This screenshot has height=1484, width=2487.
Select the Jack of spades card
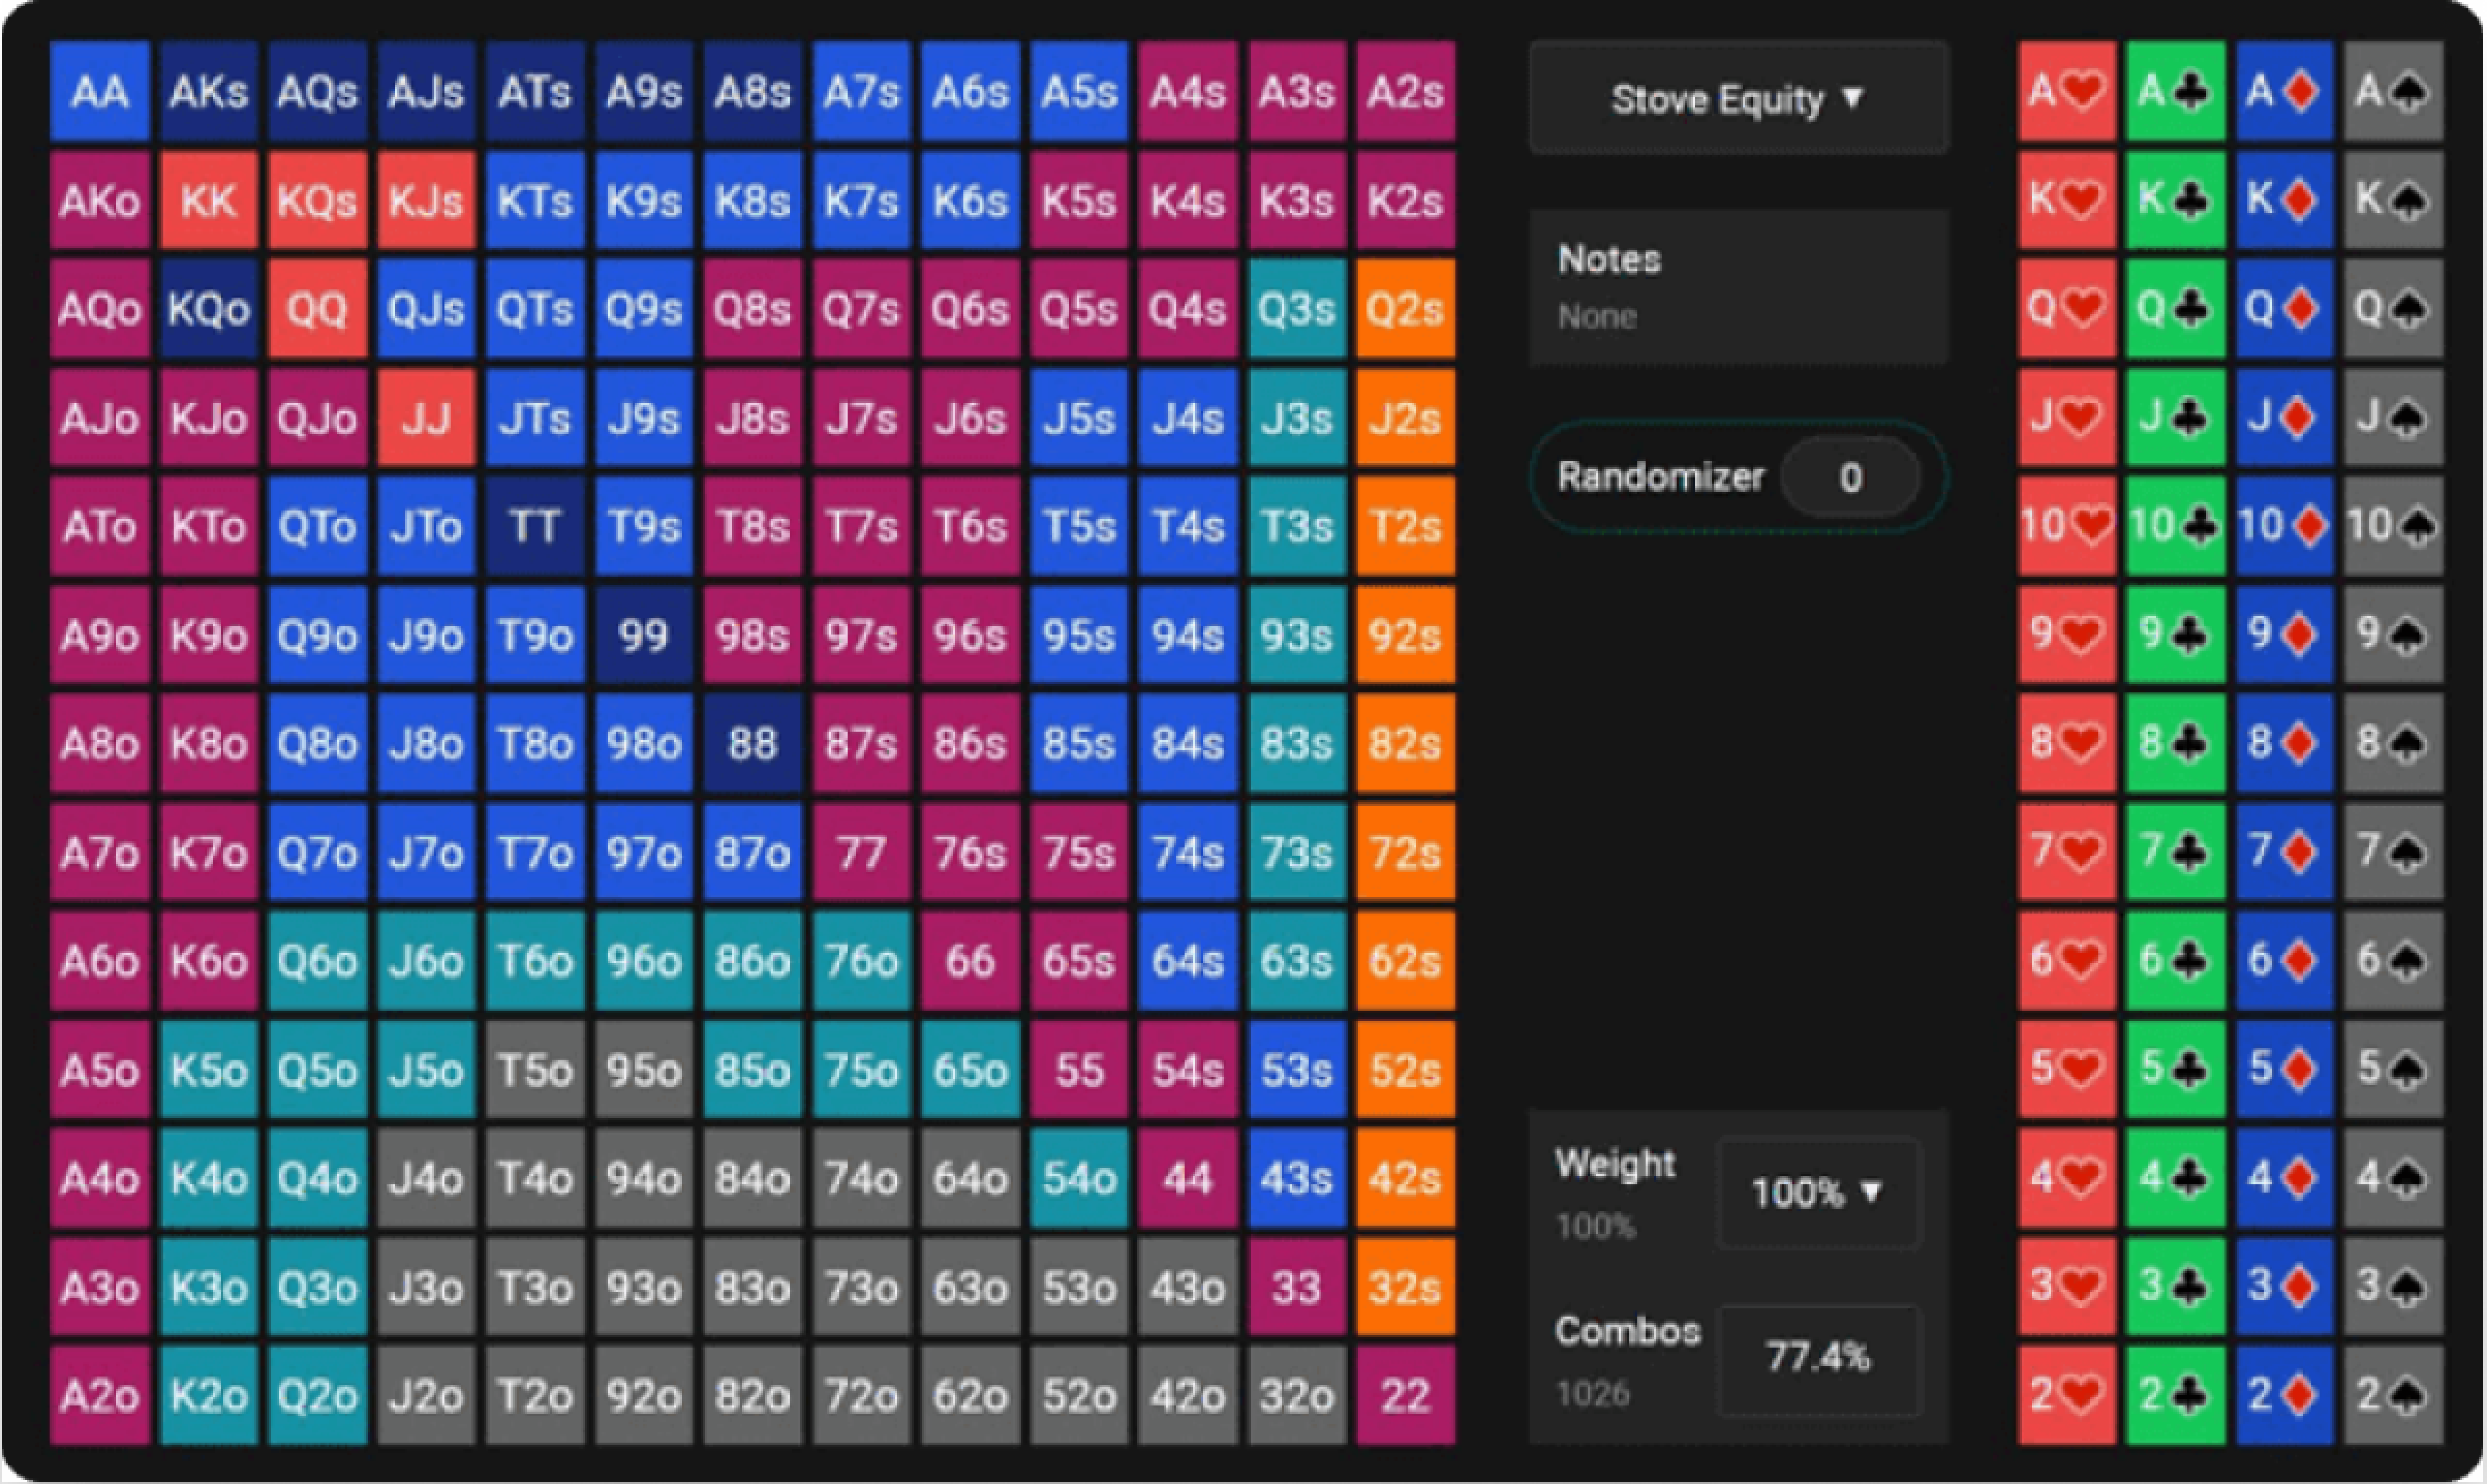[x=2393, y=418]
